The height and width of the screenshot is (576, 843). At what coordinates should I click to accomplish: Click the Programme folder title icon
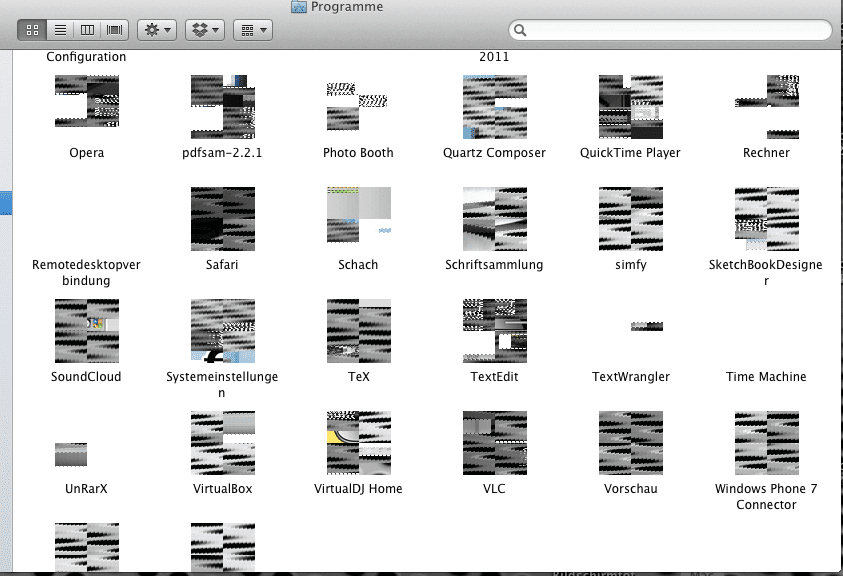click(299, 6)
